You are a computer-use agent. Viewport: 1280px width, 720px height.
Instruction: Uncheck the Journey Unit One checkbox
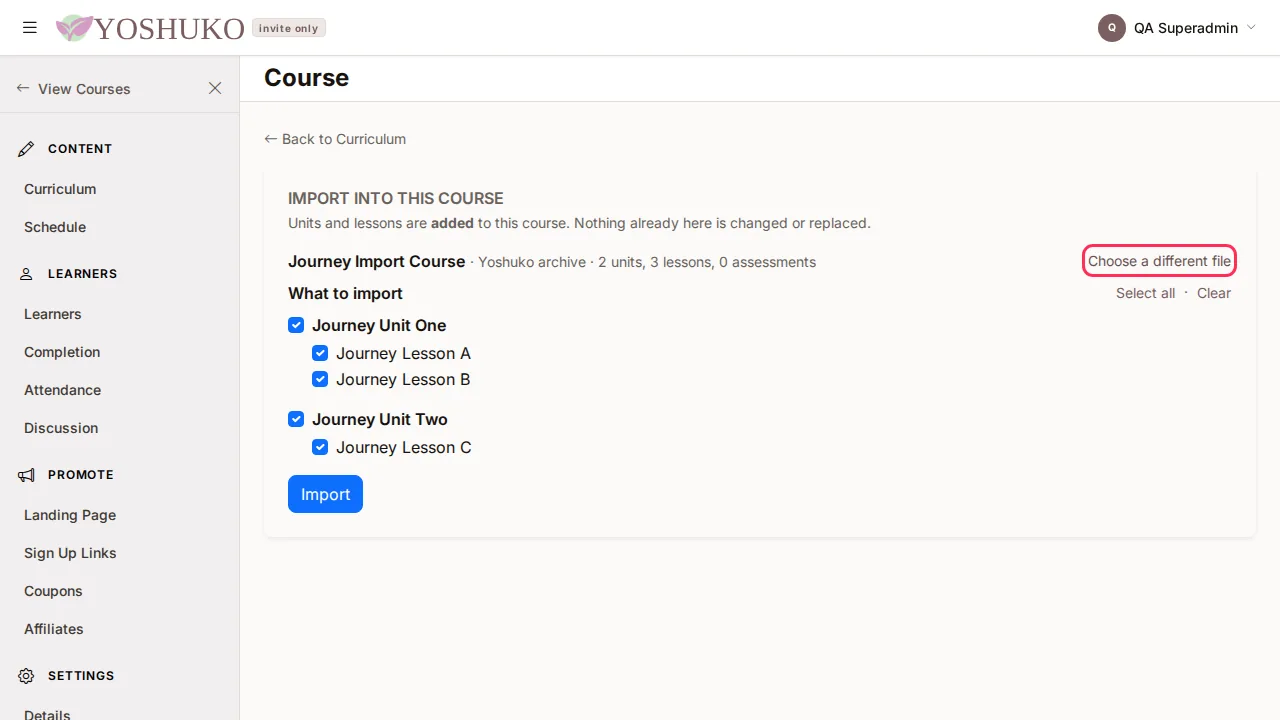click(296, 325)
